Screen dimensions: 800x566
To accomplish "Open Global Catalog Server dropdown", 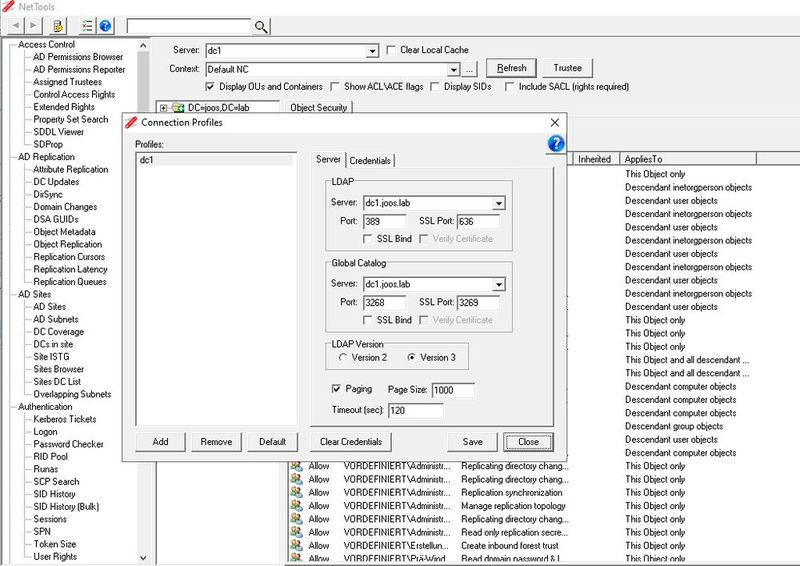I will pyautogui.click(x=498, y=284).
